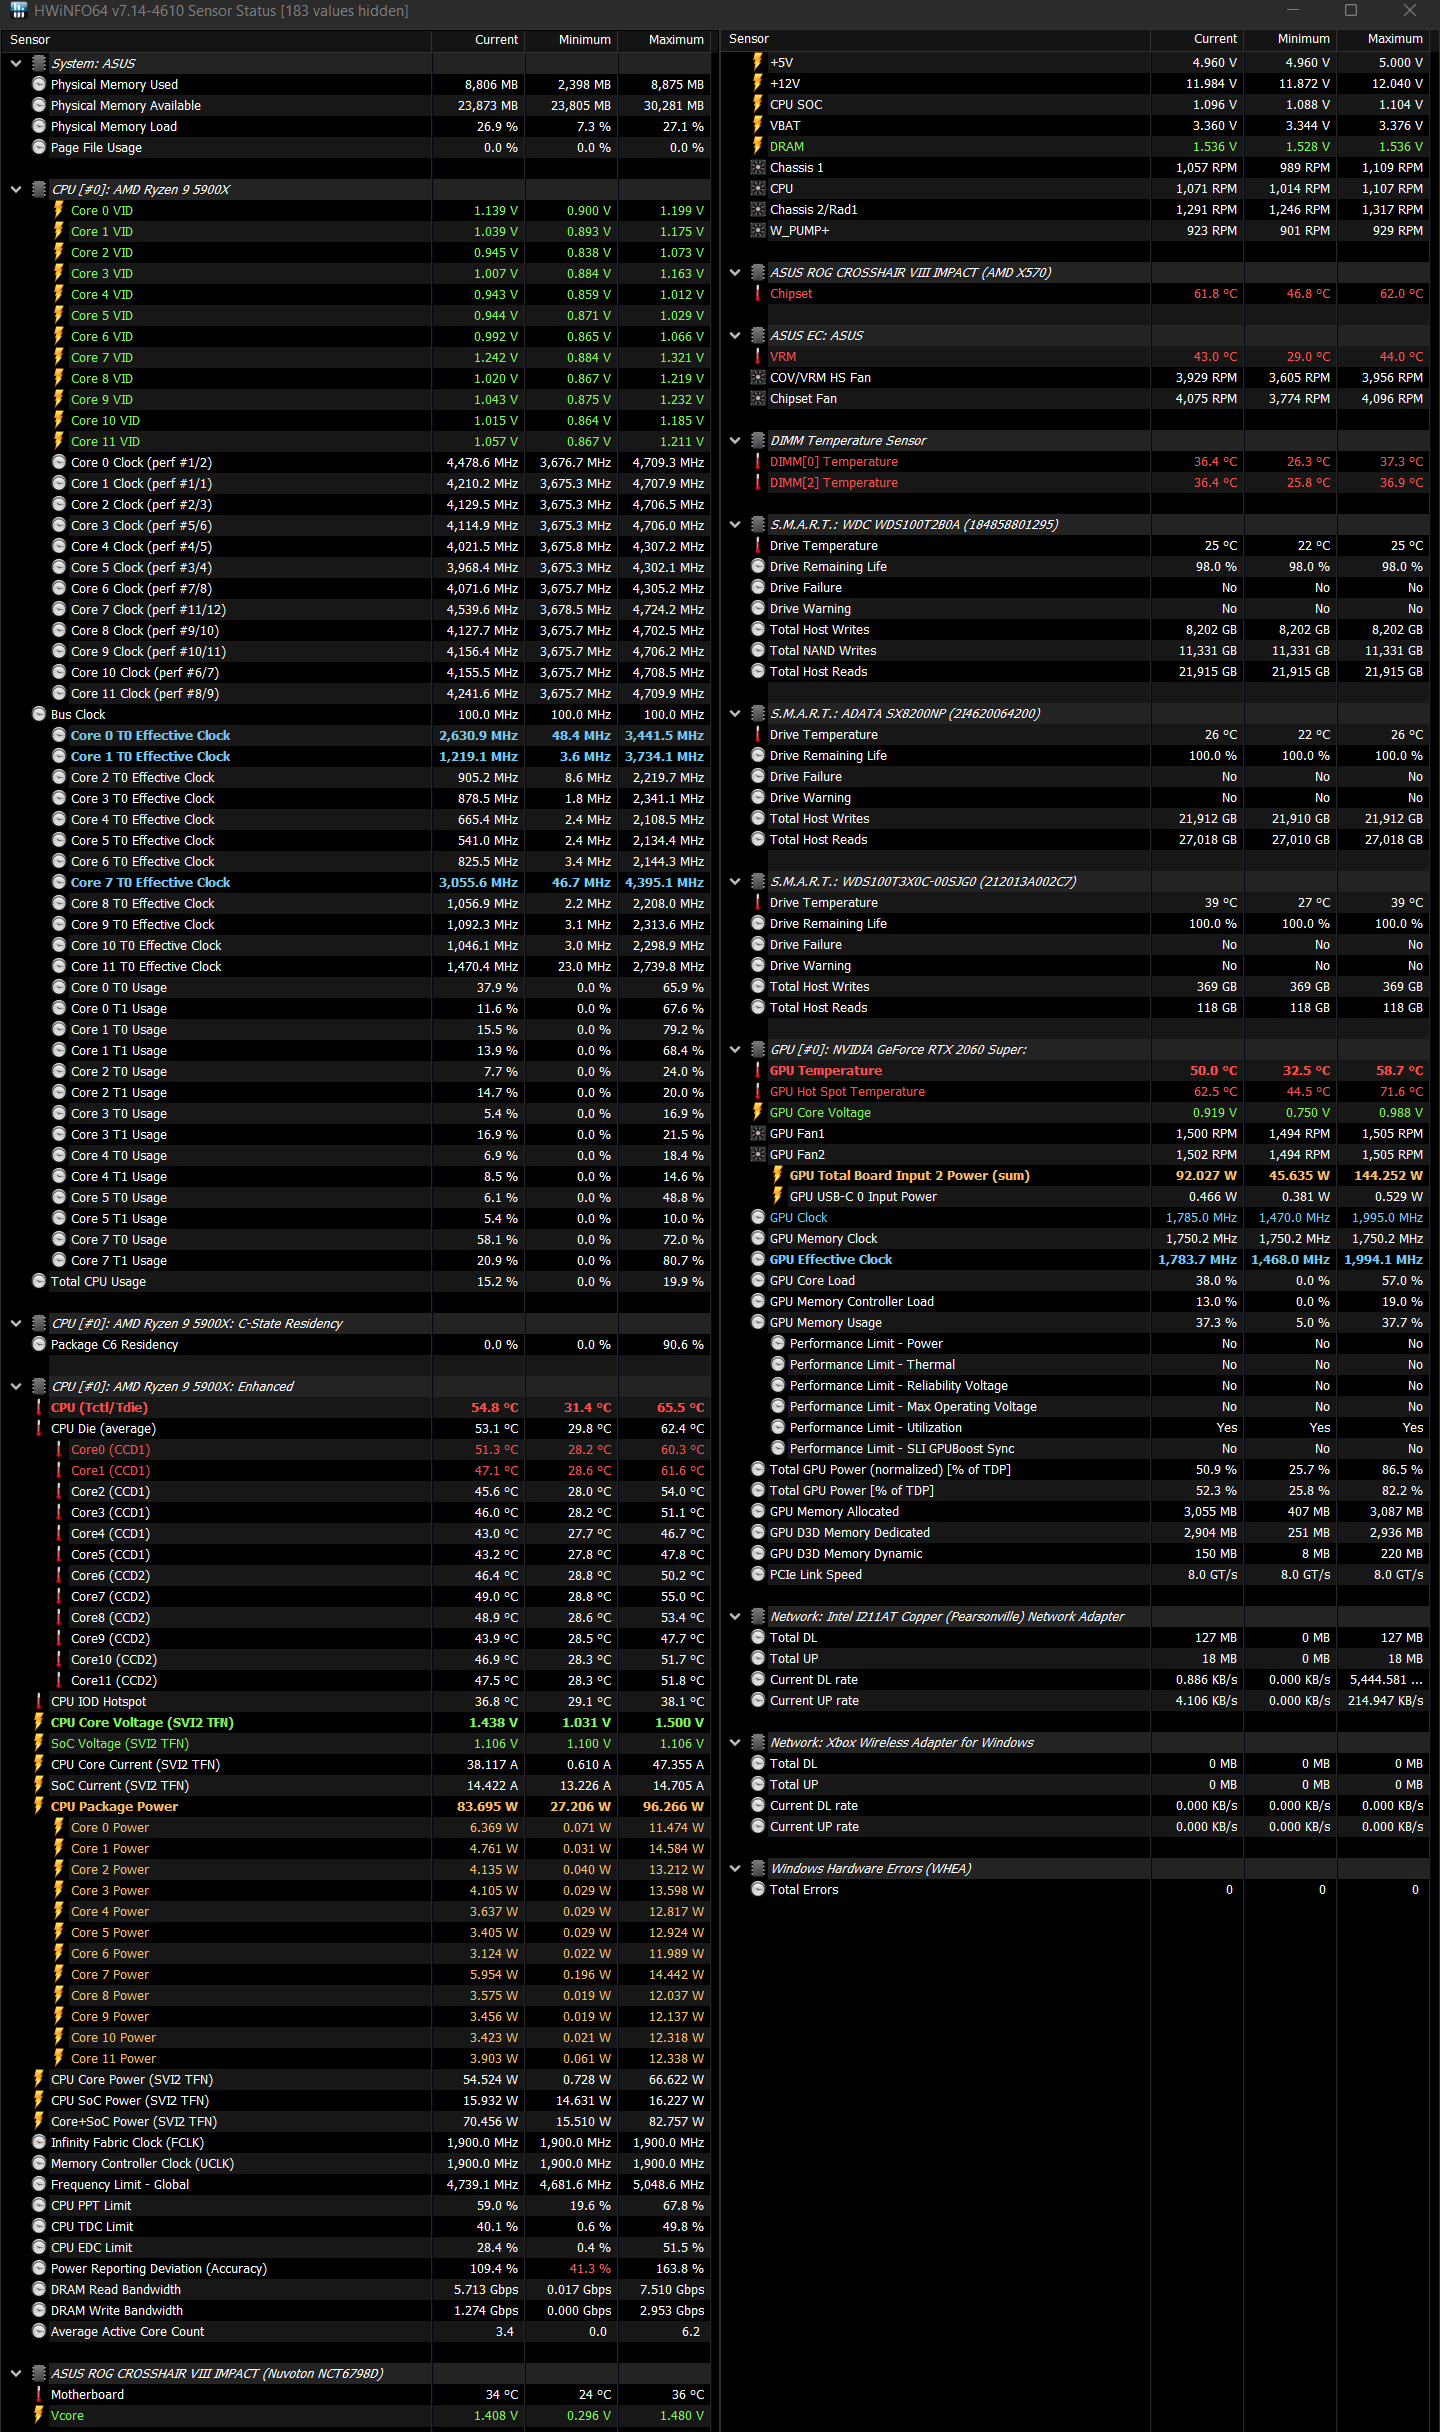Select the VBAT voltage row

[1075, 125]
